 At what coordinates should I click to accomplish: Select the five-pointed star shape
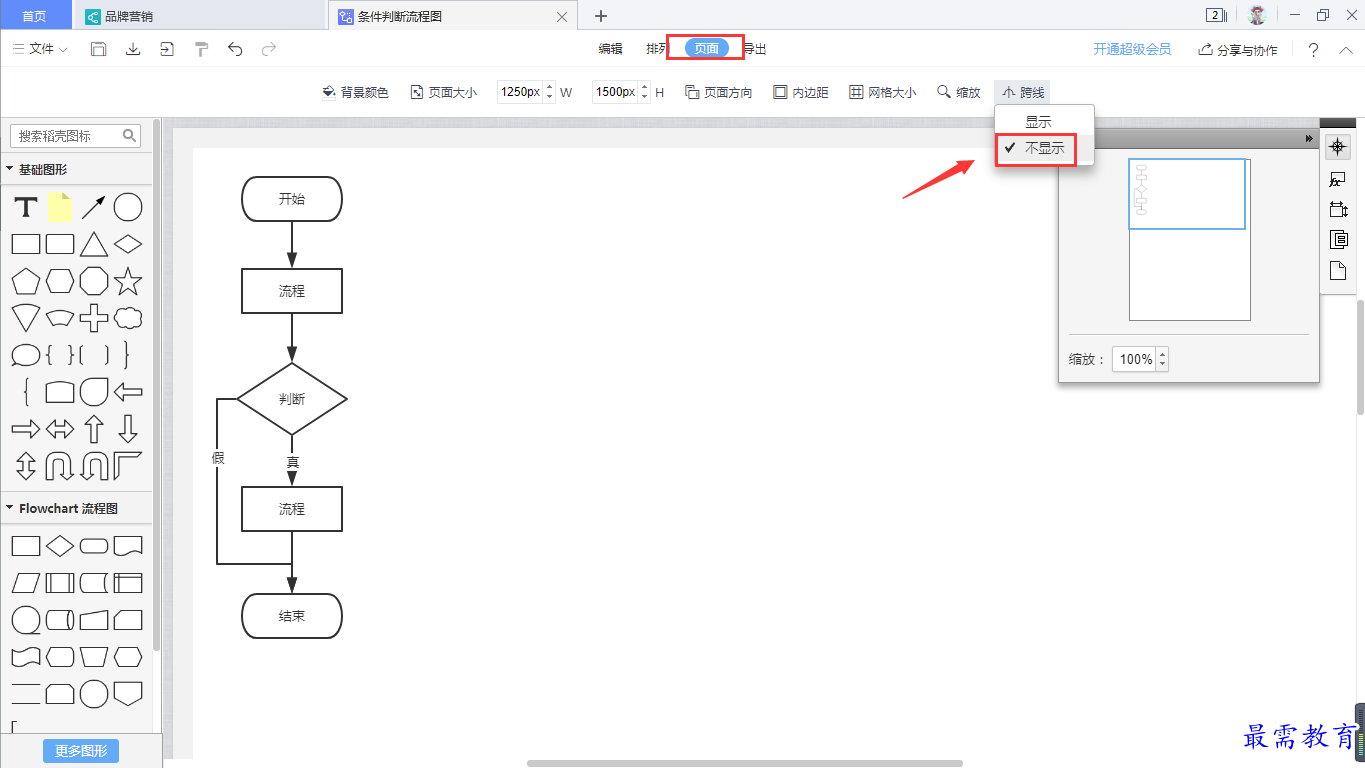click(127, 282)
